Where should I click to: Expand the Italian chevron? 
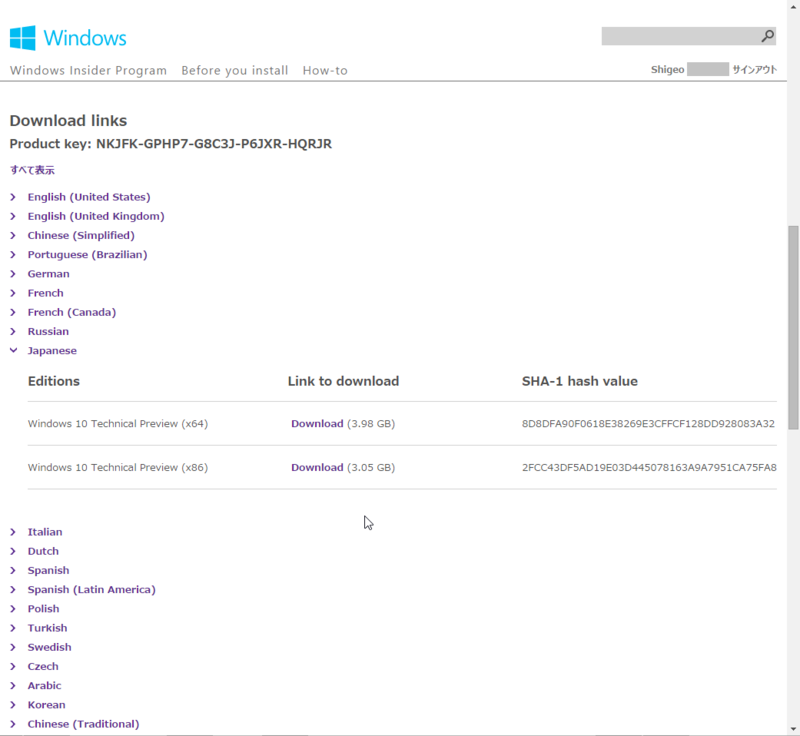13,532
